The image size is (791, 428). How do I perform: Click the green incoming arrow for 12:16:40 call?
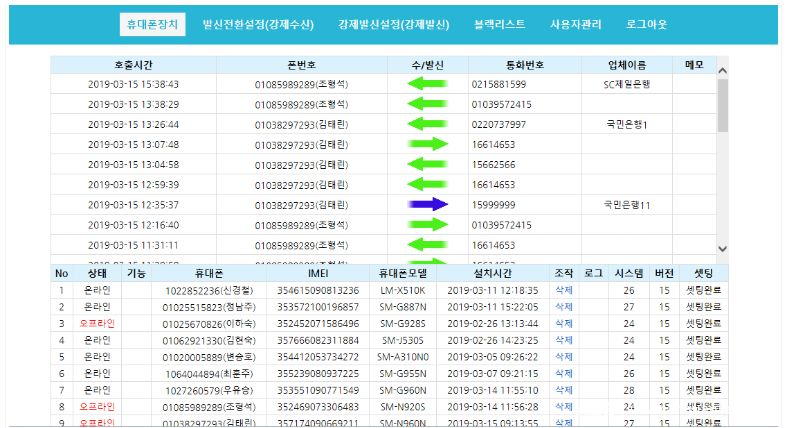427,224
